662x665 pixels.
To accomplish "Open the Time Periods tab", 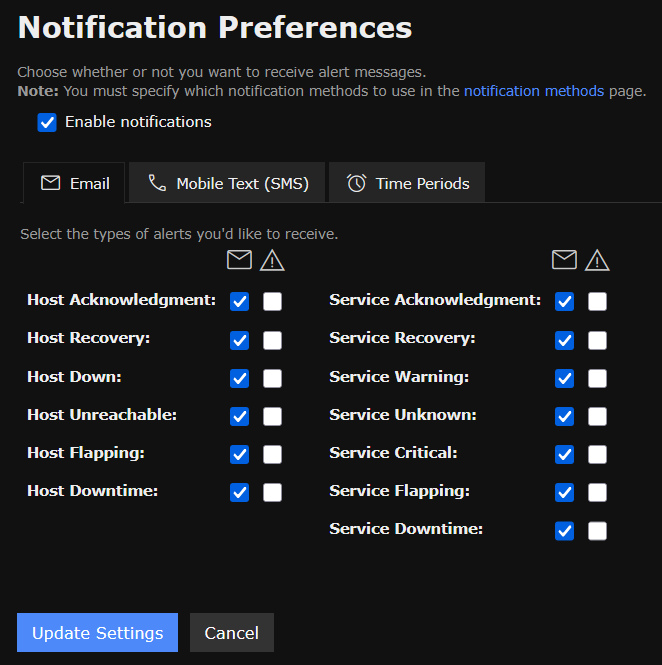I will [x=407, y=183].
